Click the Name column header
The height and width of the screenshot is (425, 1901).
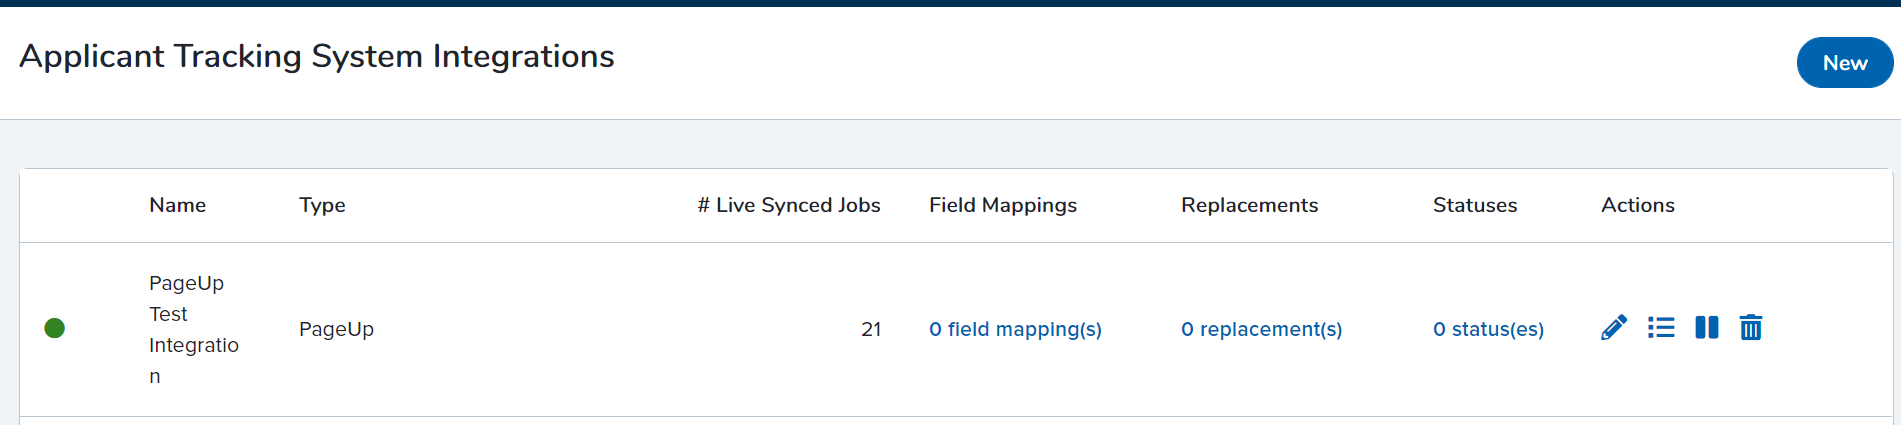(x=178, y=205)
